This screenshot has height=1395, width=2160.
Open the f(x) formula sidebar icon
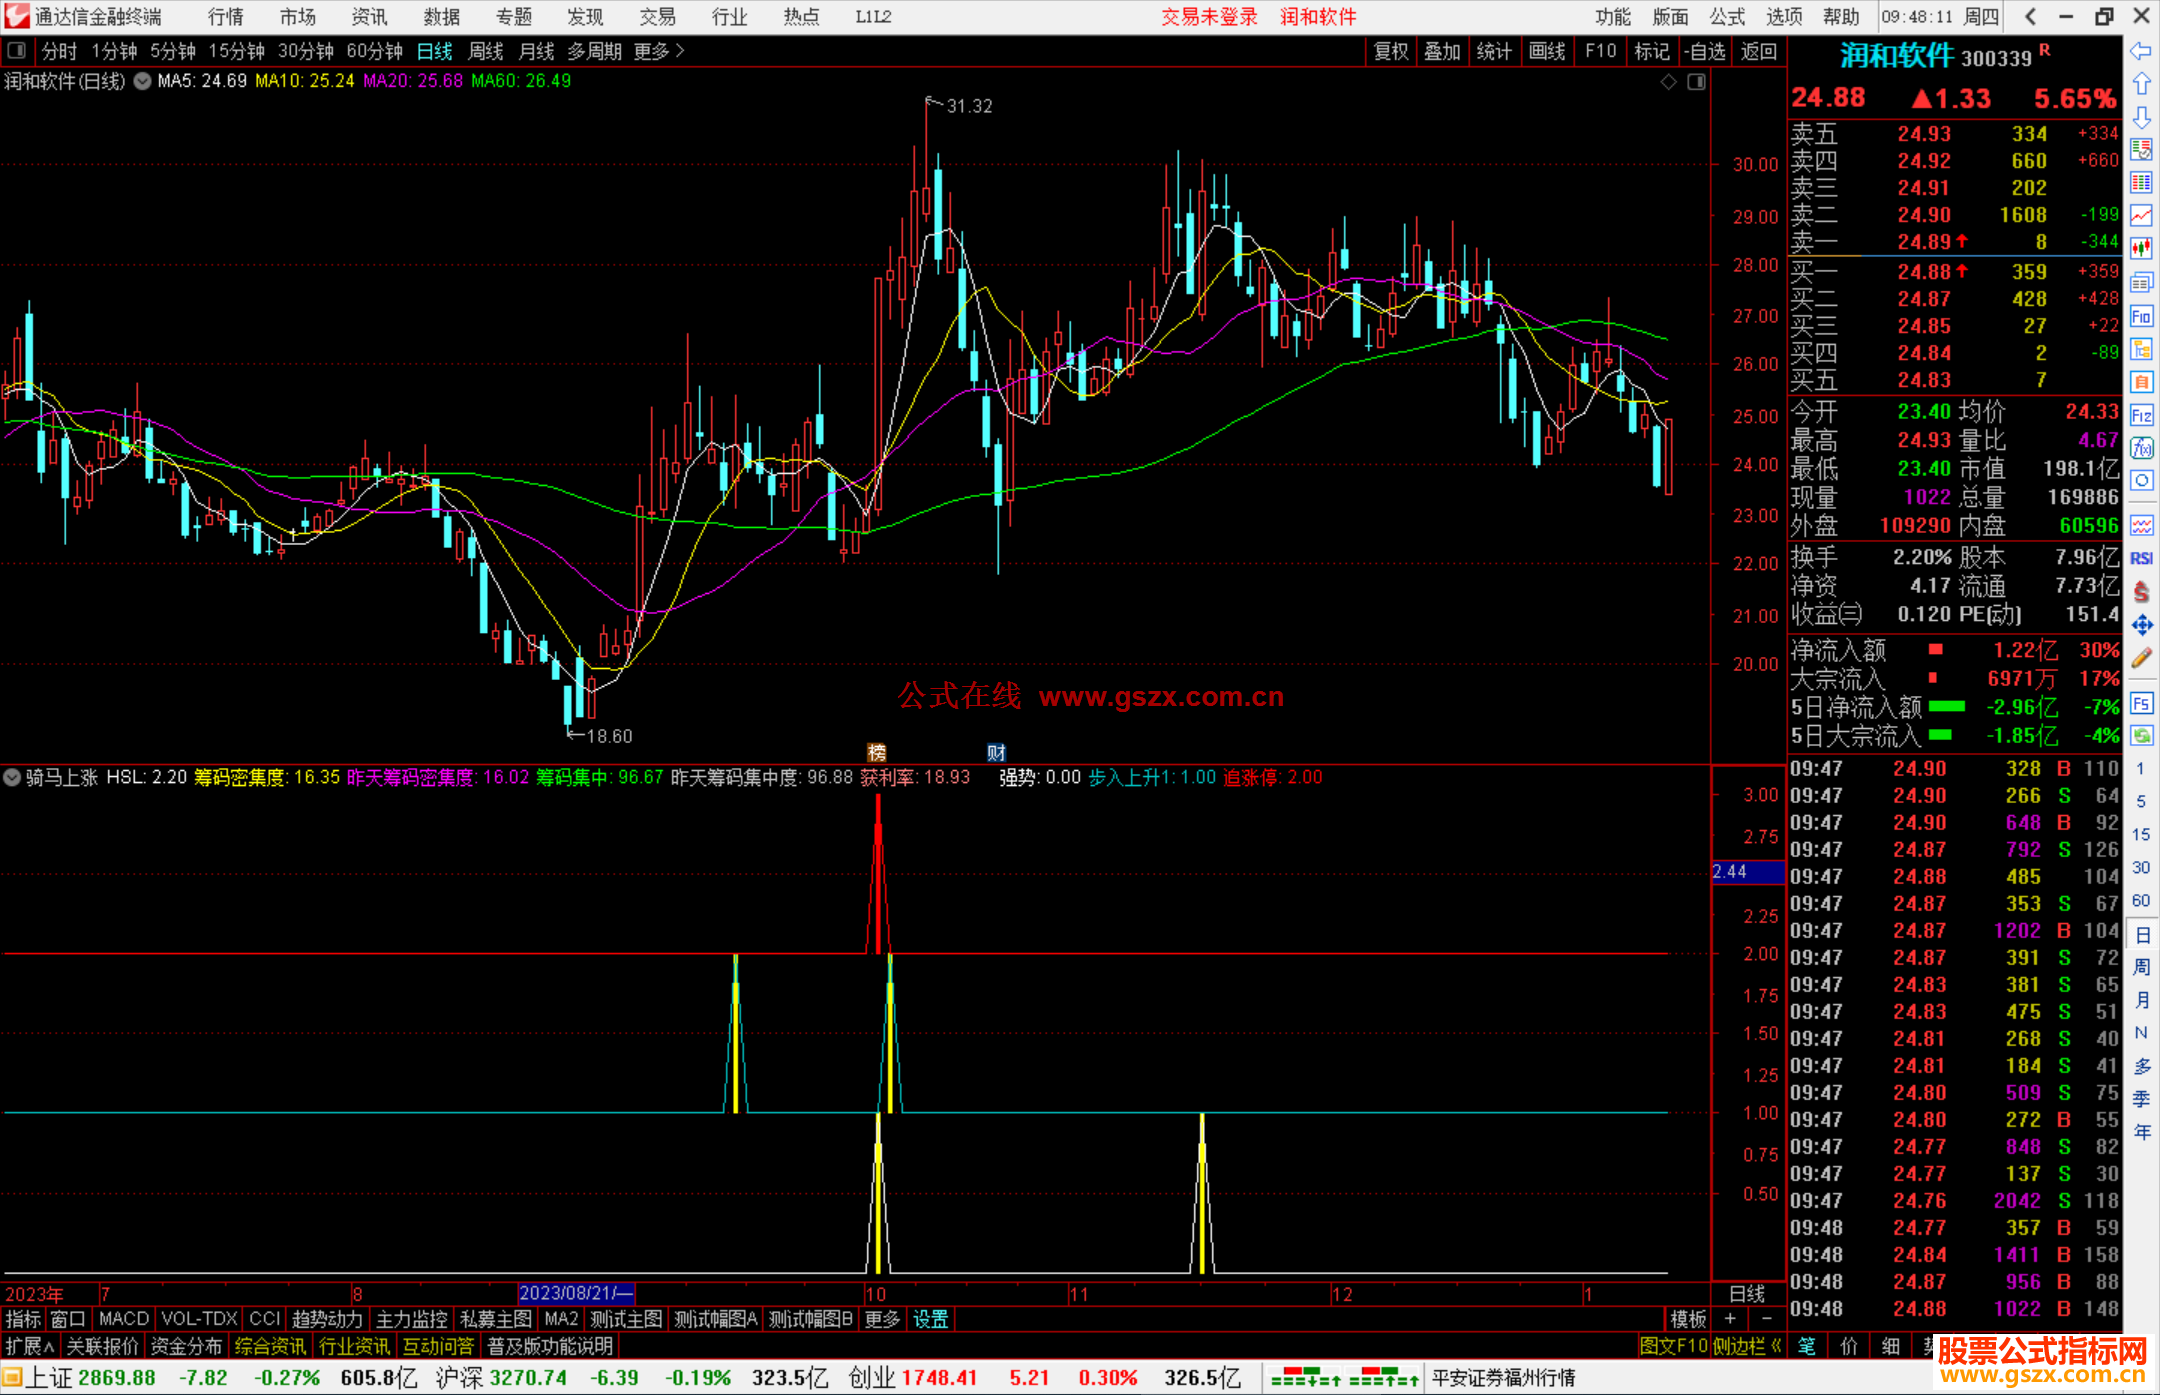coord(2141,448)
